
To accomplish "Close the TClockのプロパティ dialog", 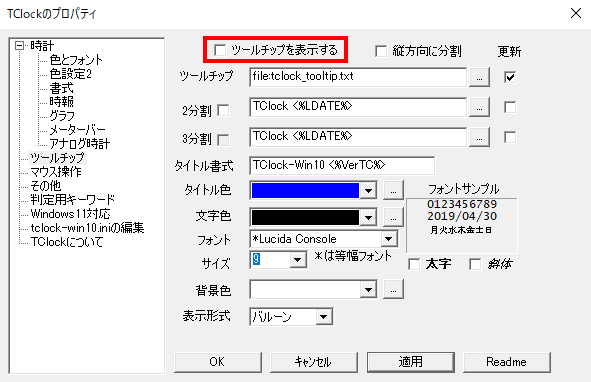I will pyautogui.click(x=576, y=13).
